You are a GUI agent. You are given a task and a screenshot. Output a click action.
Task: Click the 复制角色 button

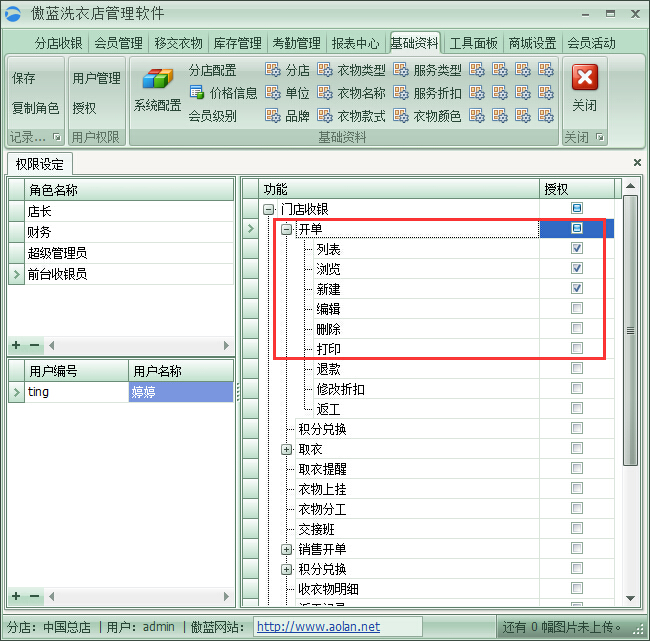tap(35, 108)
